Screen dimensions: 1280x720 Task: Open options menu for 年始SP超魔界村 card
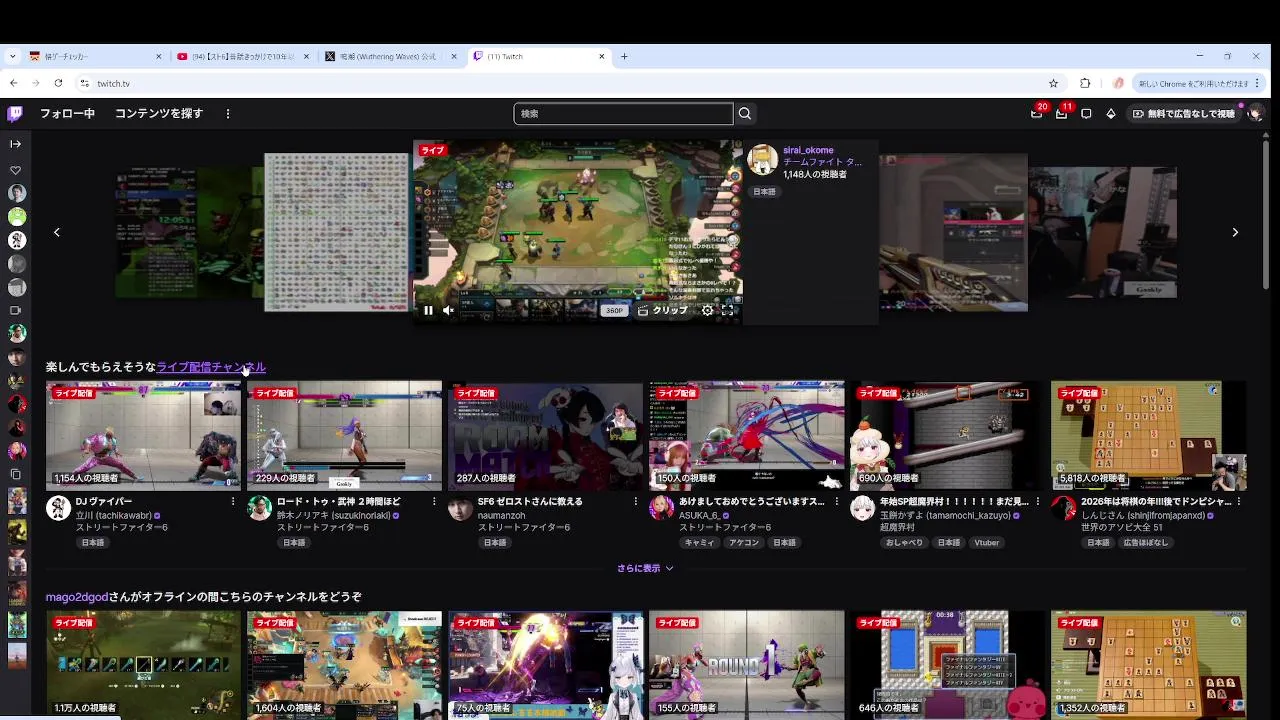pos(1037,502)
